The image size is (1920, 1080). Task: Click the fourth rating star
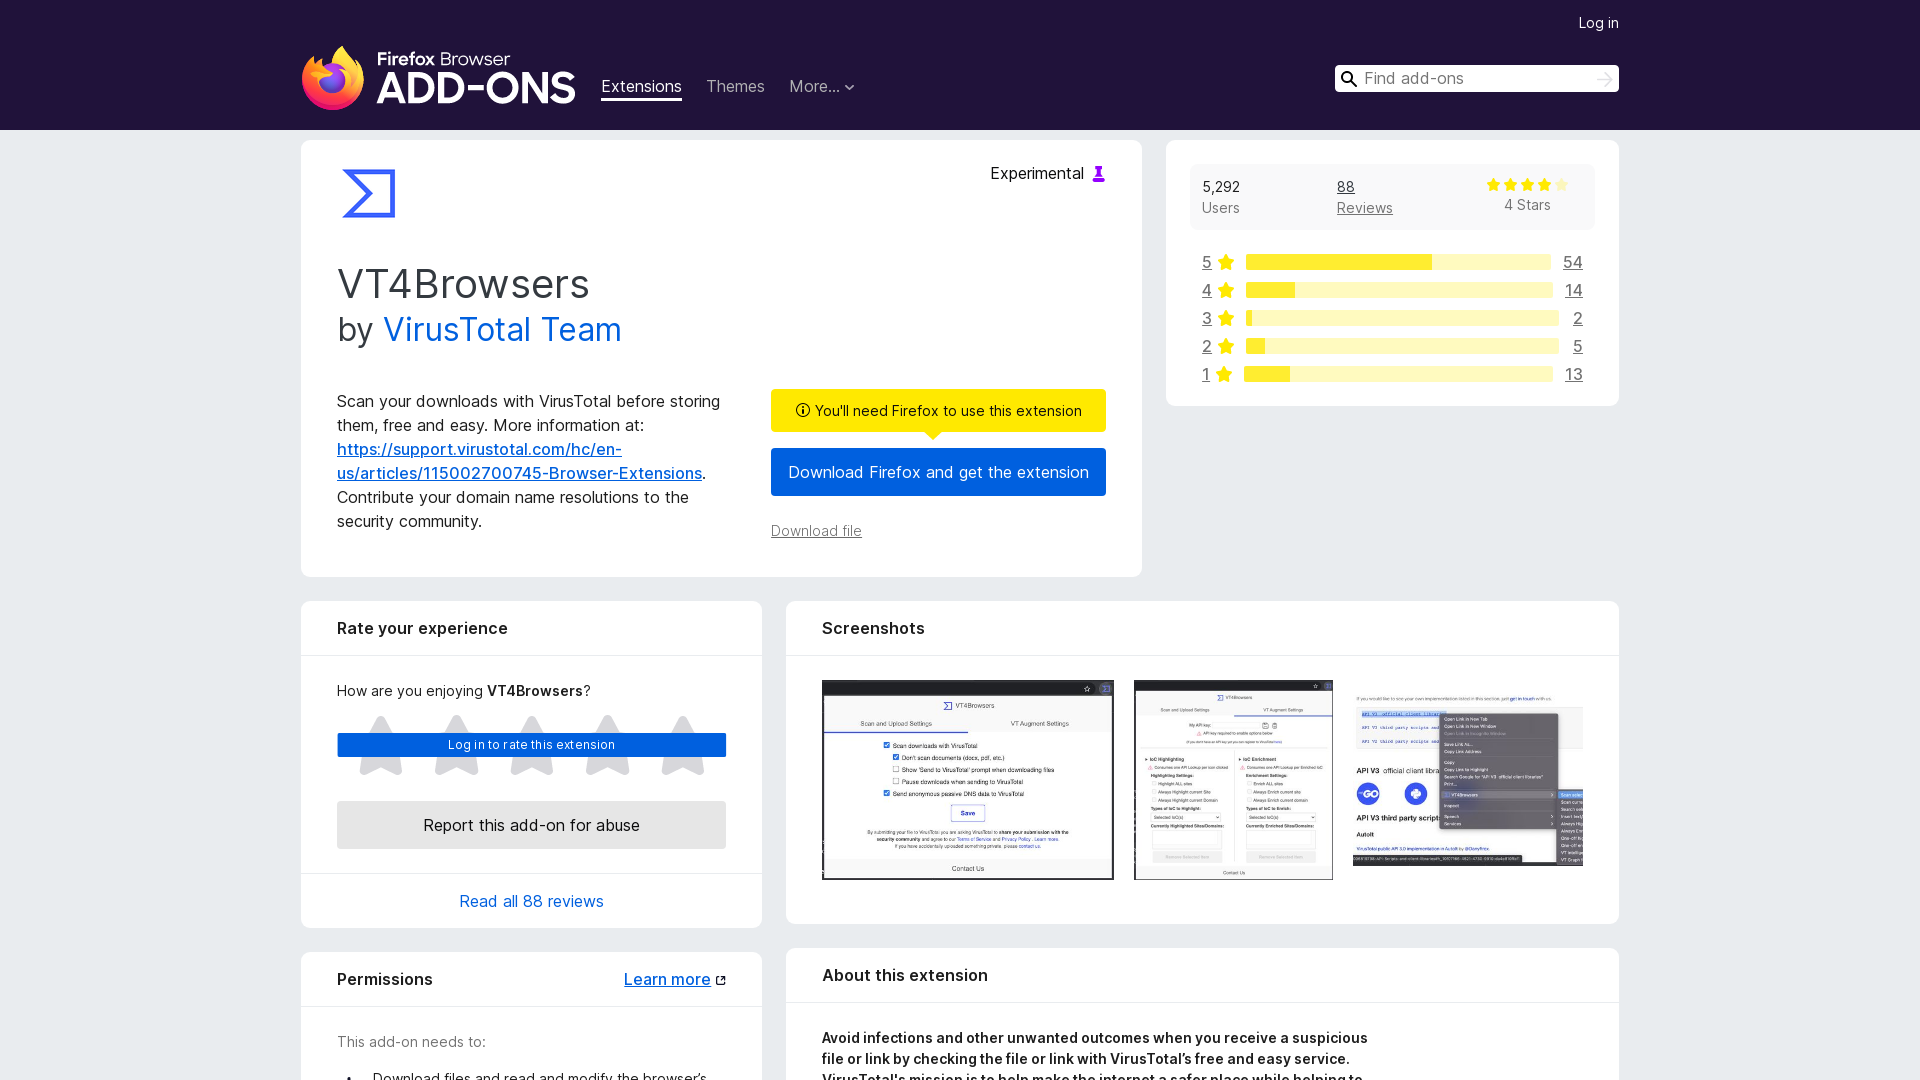coord(608,745)
